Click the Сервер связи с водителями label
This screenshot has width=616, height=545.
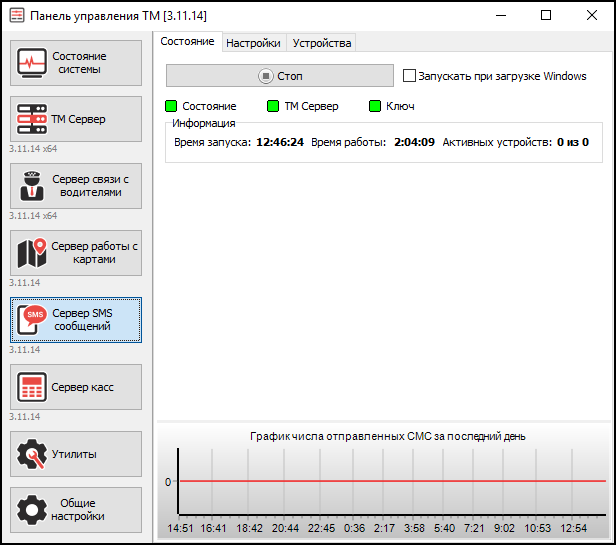point(90,186)
